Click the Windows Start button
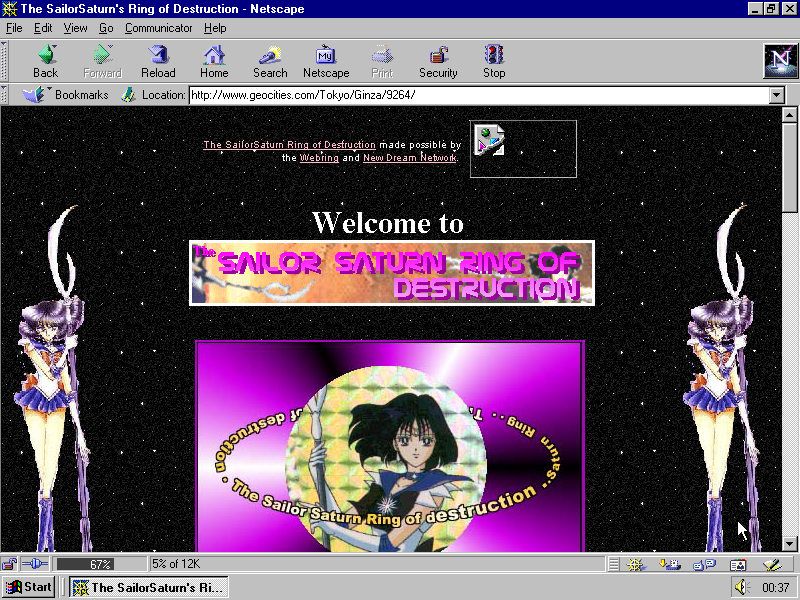 [x=29, y=587]
